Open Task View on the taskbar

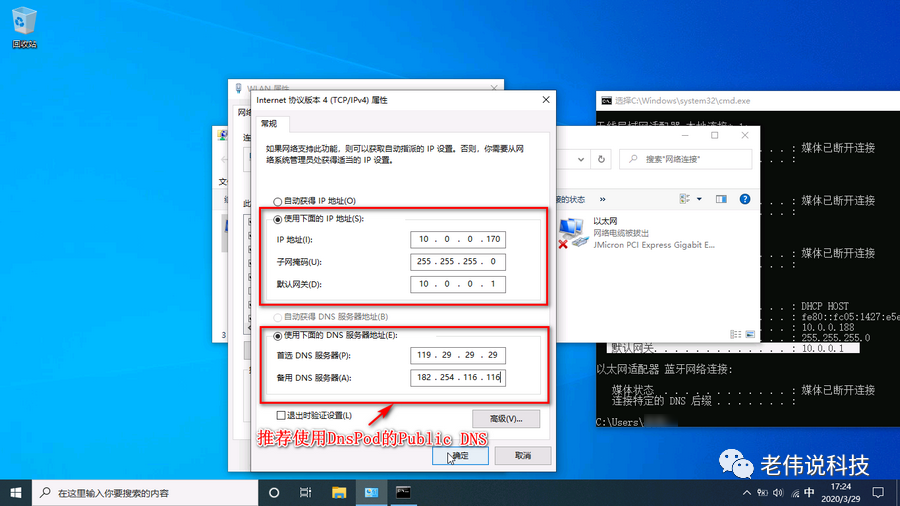305,493
